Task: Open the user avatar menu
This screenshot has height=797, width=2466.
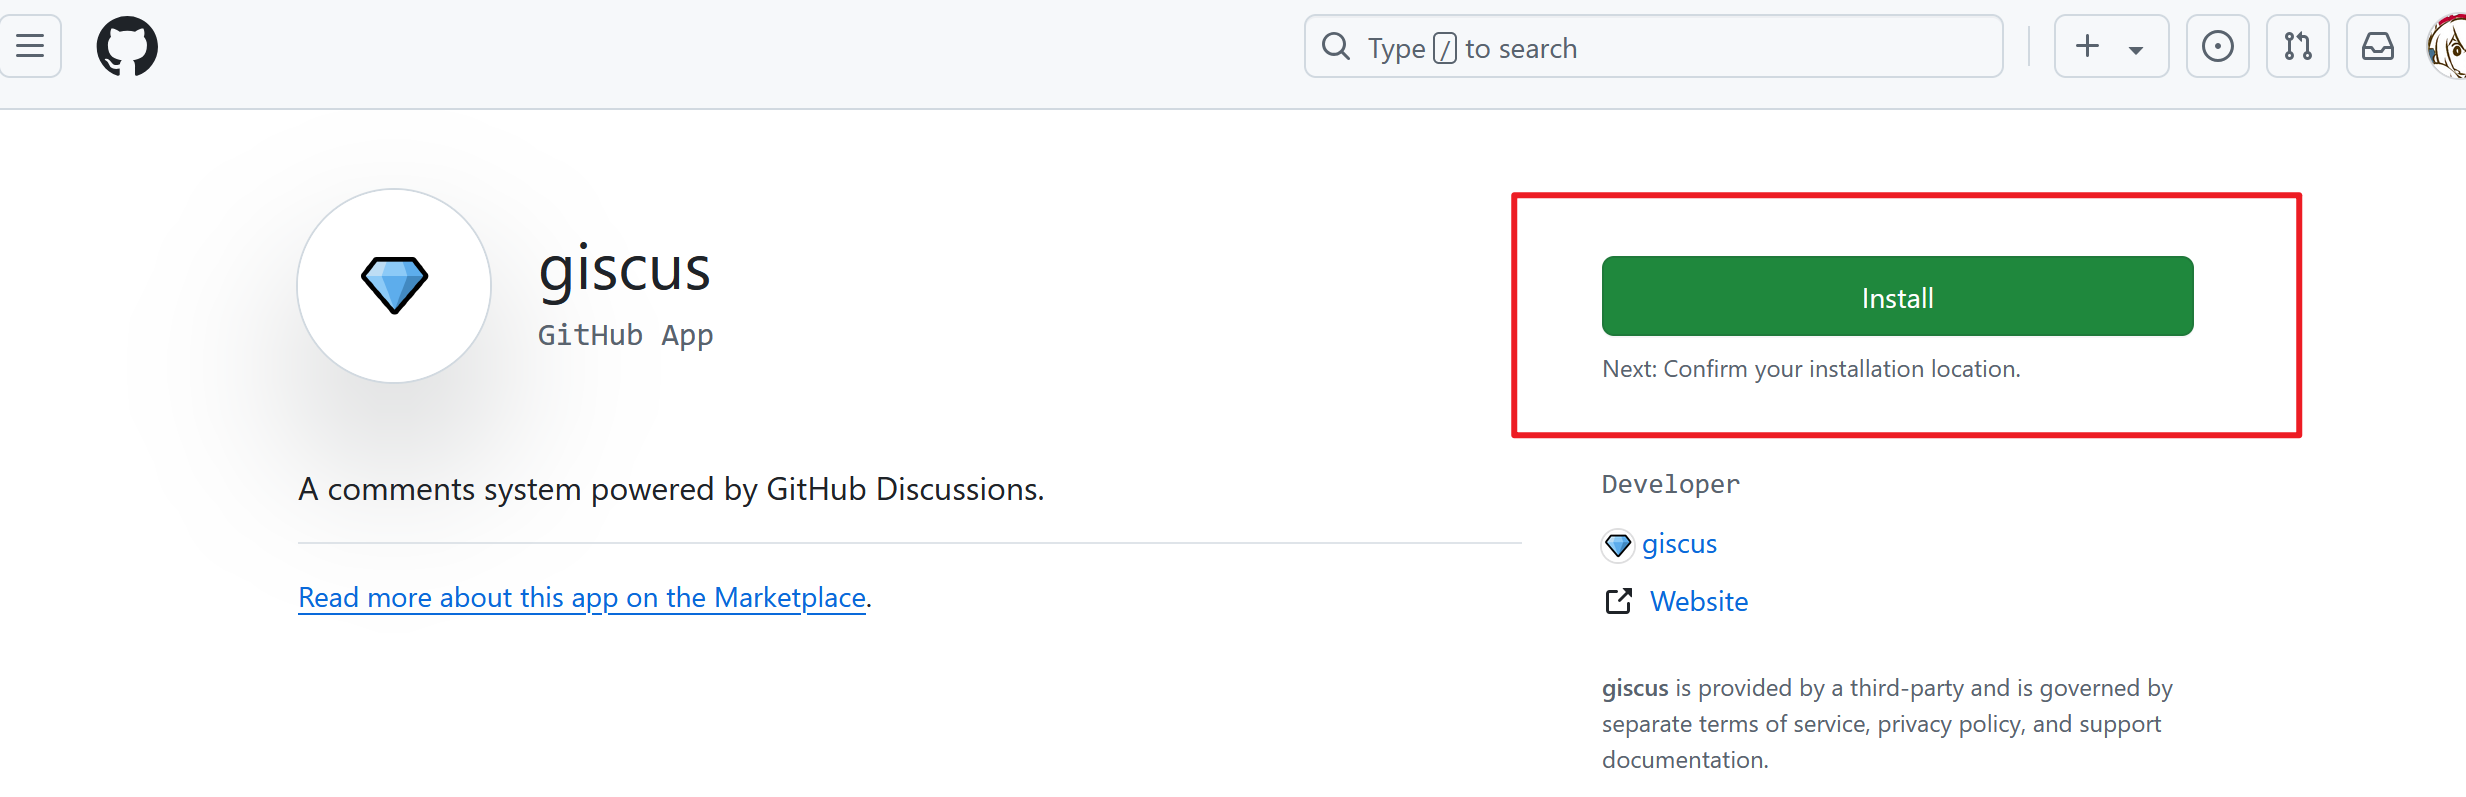Action: [2448, 46]
